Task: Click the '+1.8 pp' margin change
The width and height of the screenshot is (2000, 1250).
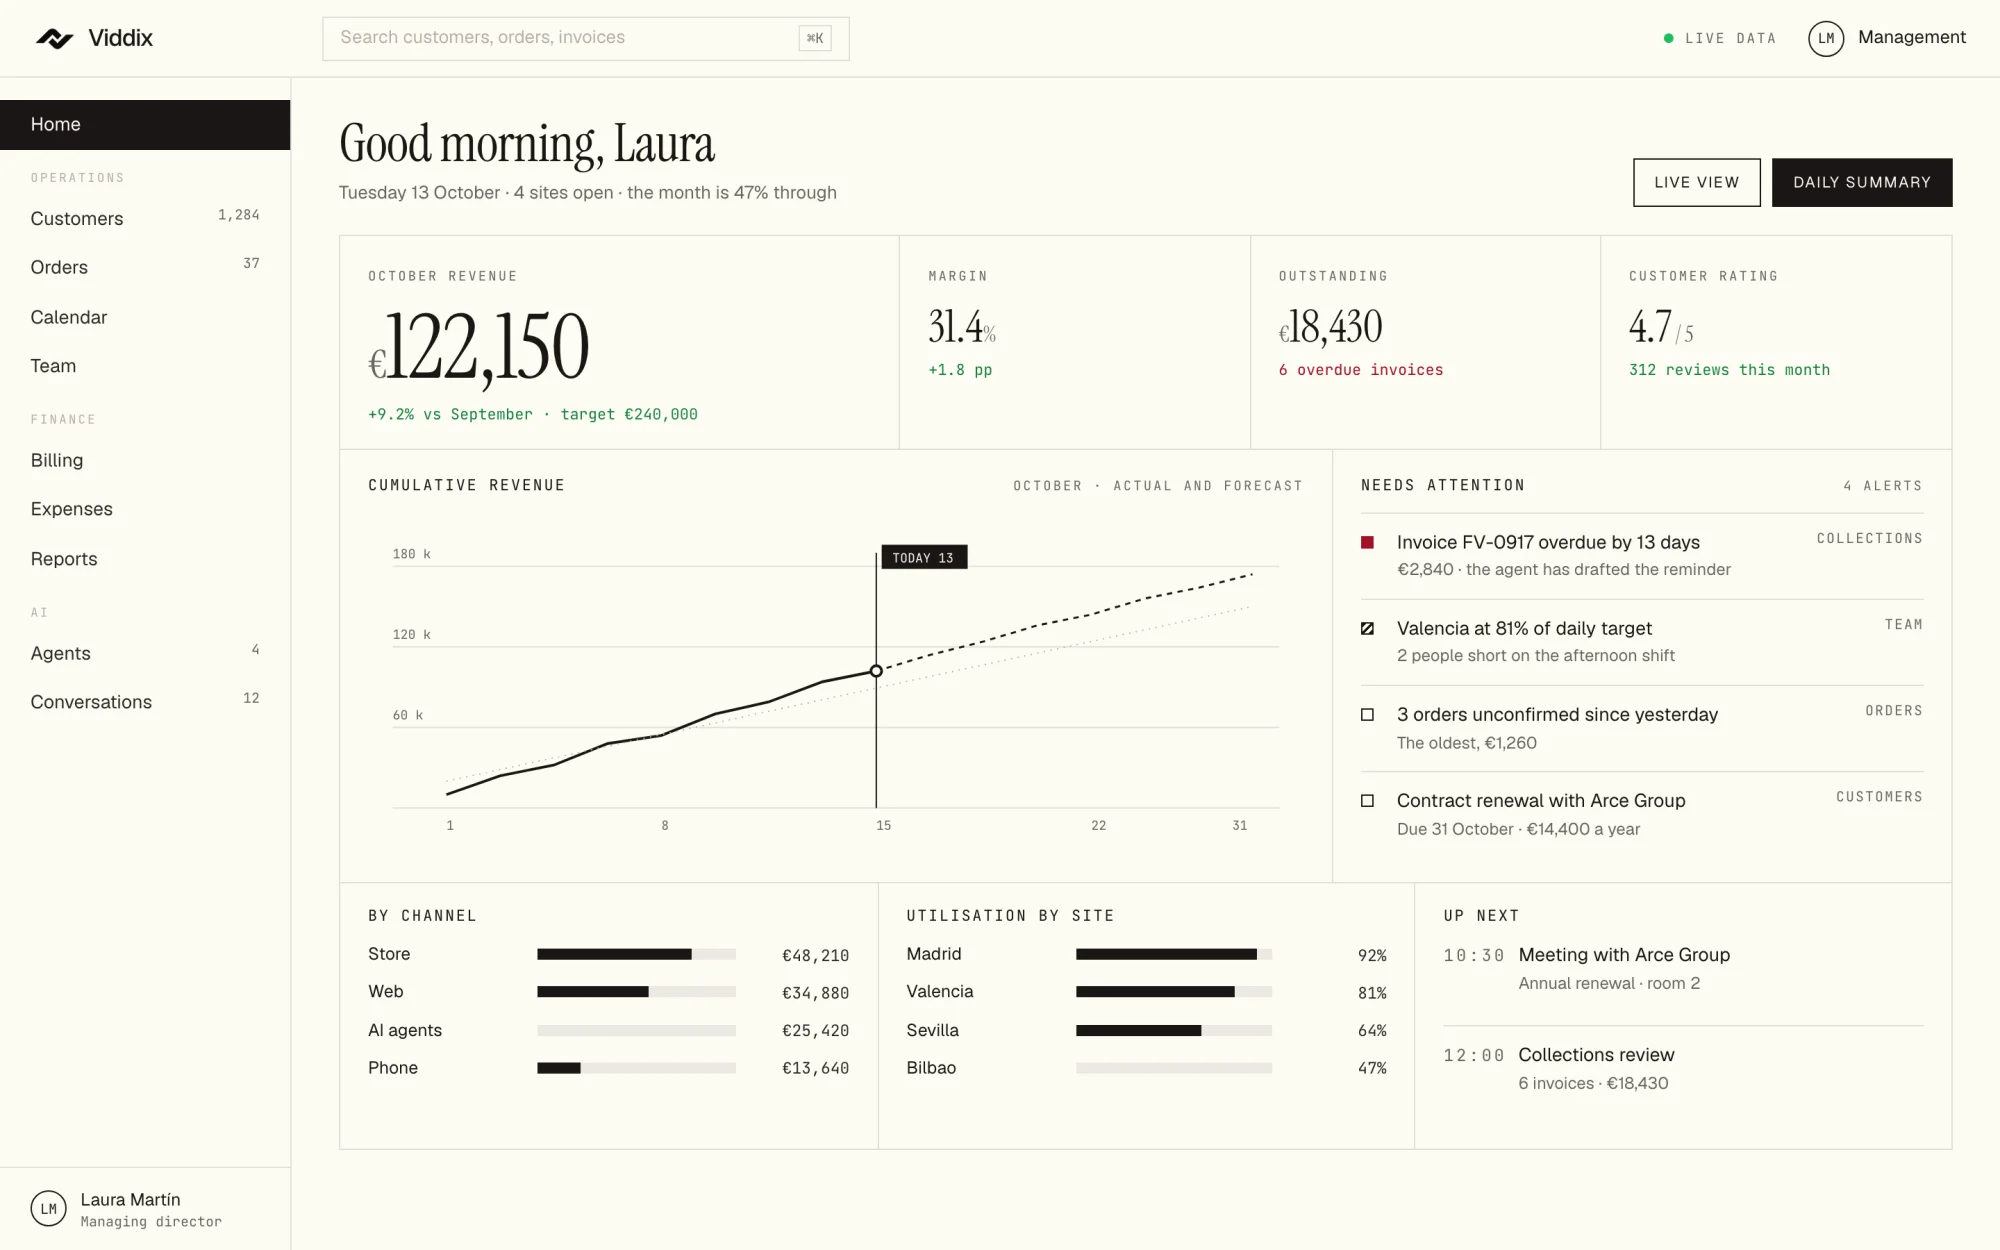Action: click(x=960, y=370)
